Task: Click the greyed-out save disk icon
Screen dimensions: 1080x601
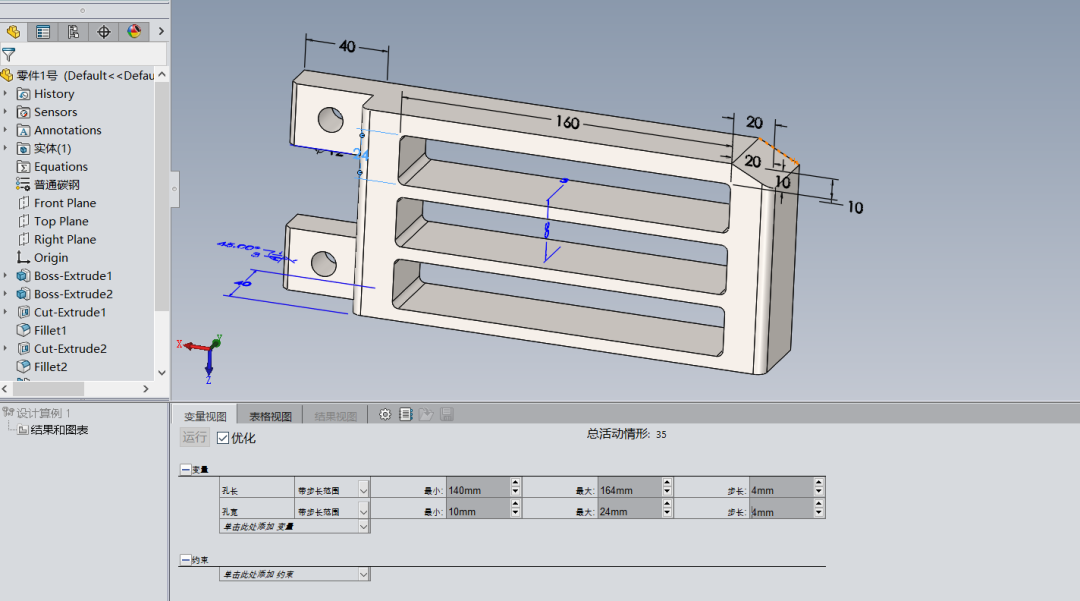Action: [446, 414]
